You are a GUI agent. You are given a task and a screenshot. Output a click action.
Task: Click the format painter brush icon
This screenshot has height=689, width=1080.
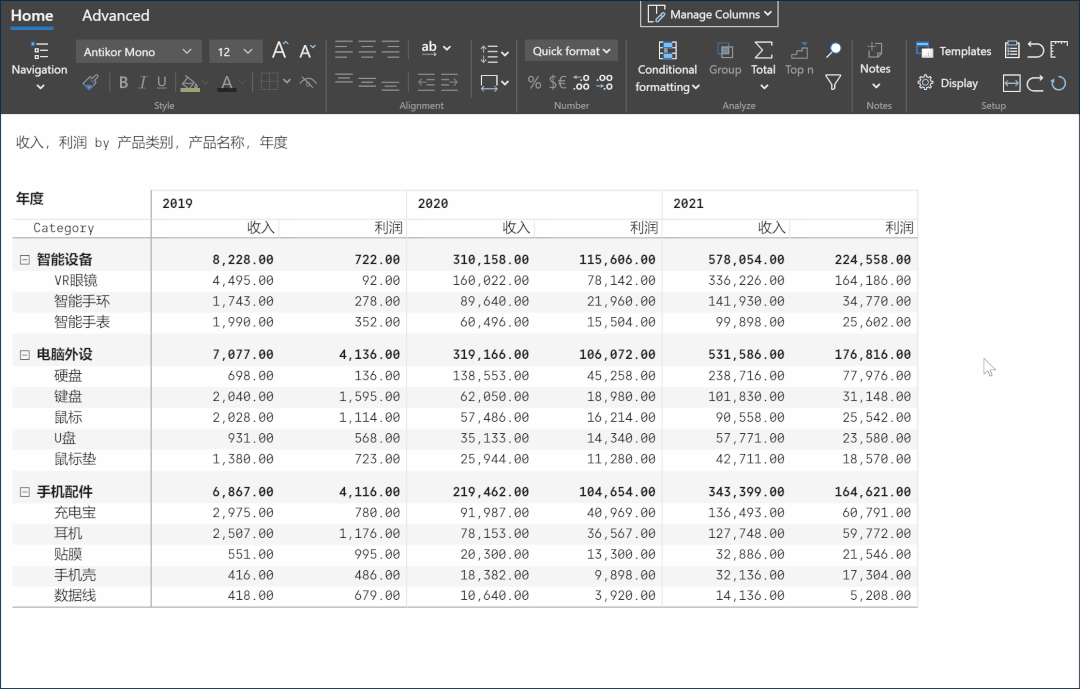(90, 83)
